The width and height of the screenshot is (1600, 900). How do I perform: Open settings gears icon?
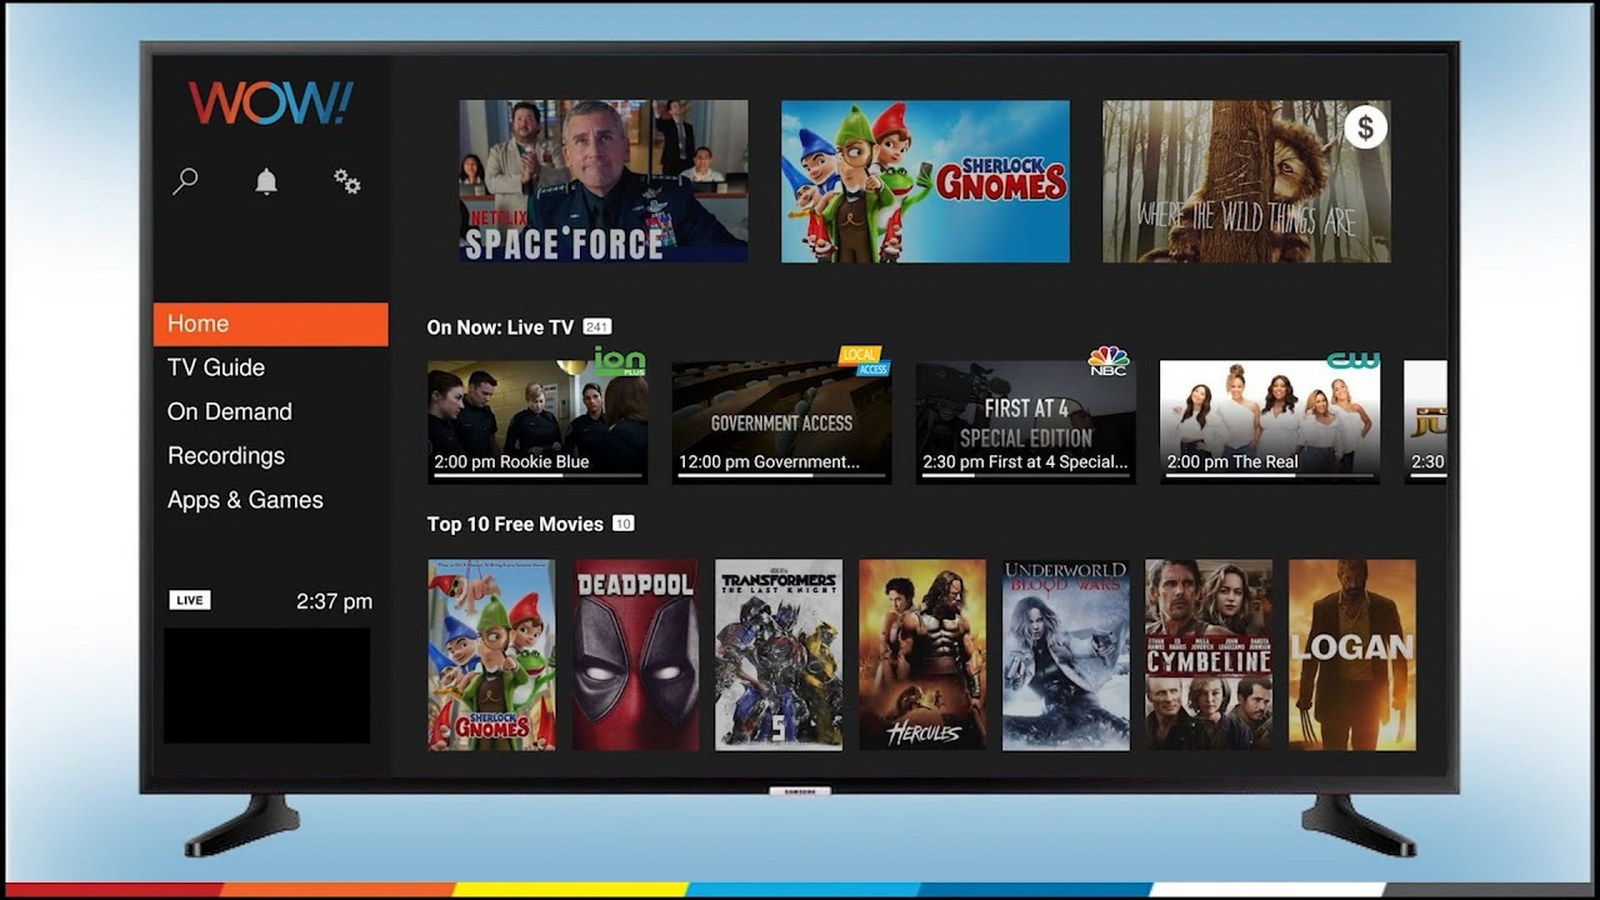pos(347,181)
